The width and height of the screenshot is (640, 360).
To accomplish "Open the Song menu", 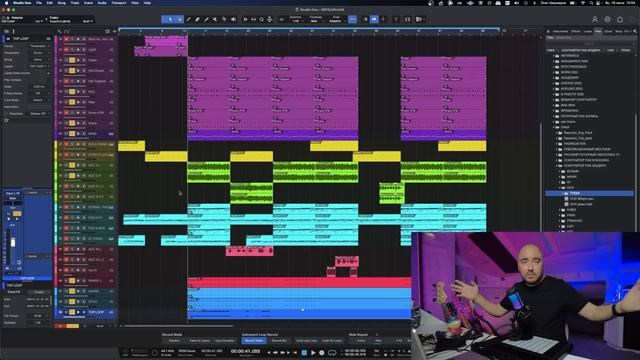I will click(62, 3).
